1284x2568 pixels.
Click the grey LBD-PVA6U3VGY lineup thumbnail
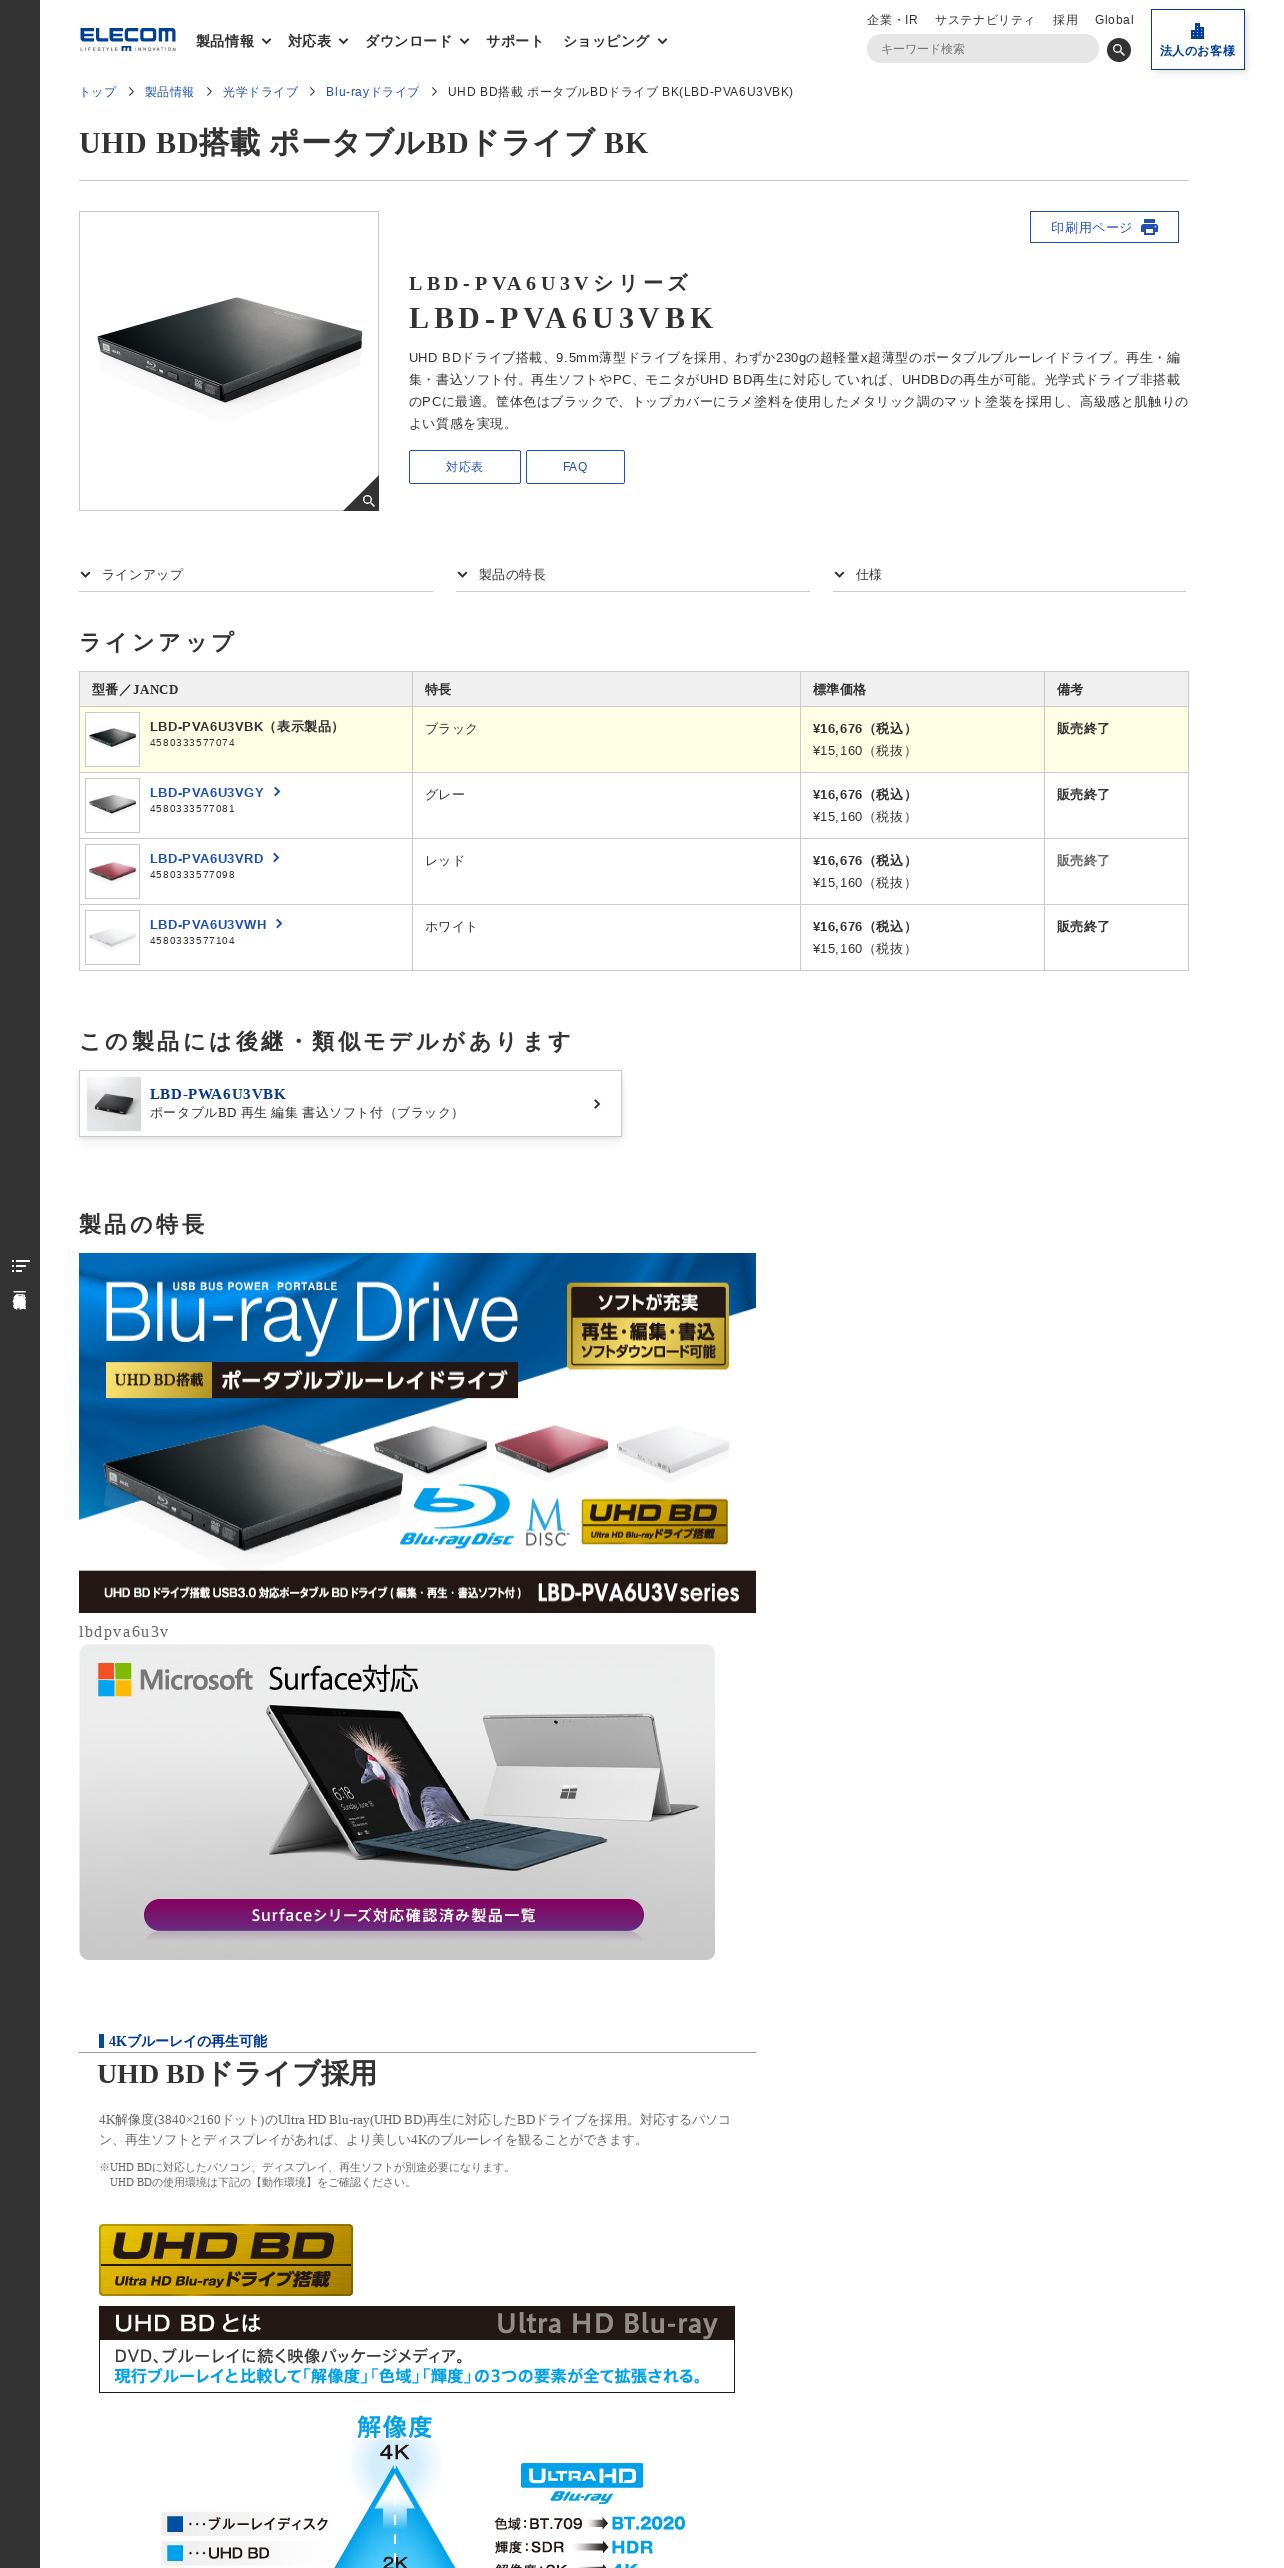click(x=112, y=805)
